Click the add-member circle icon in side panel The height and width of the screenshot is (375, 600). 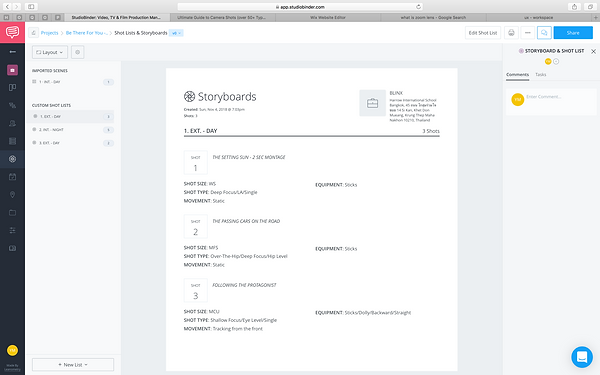[x=556, y=61]
